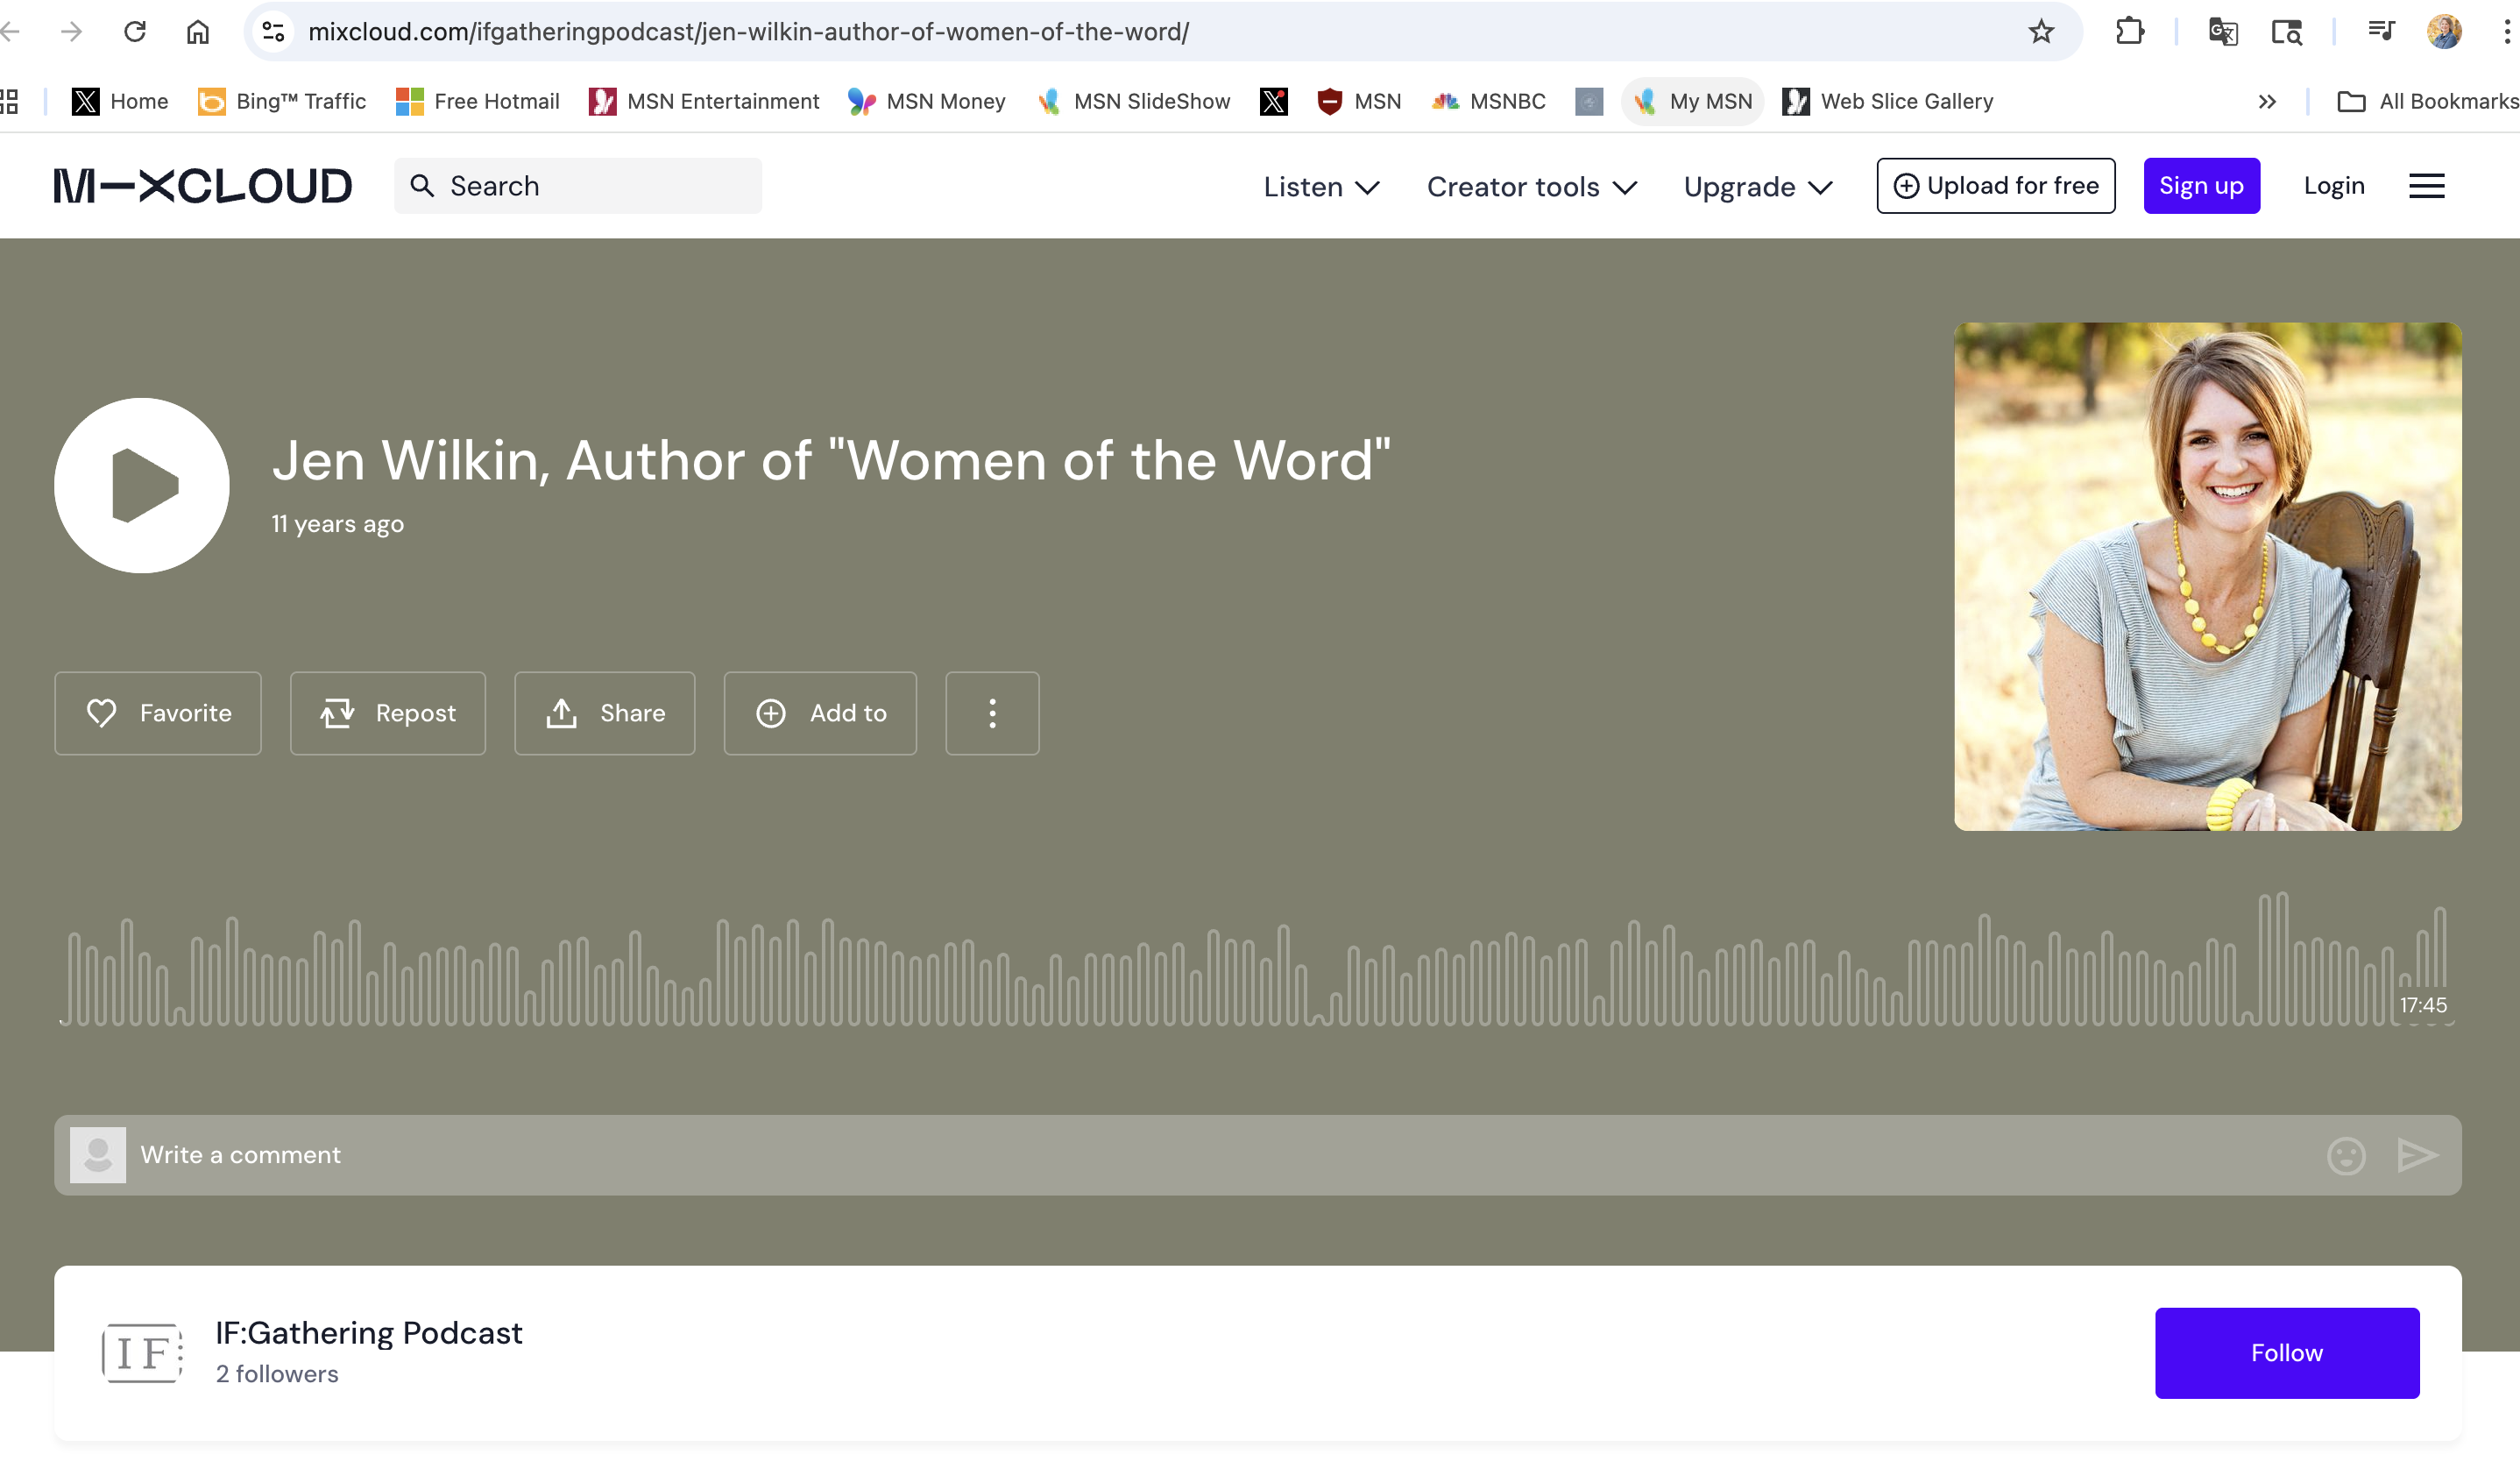Open the hamburger menu in header
This screenshot has height=1469, width=2520.
2426,186
